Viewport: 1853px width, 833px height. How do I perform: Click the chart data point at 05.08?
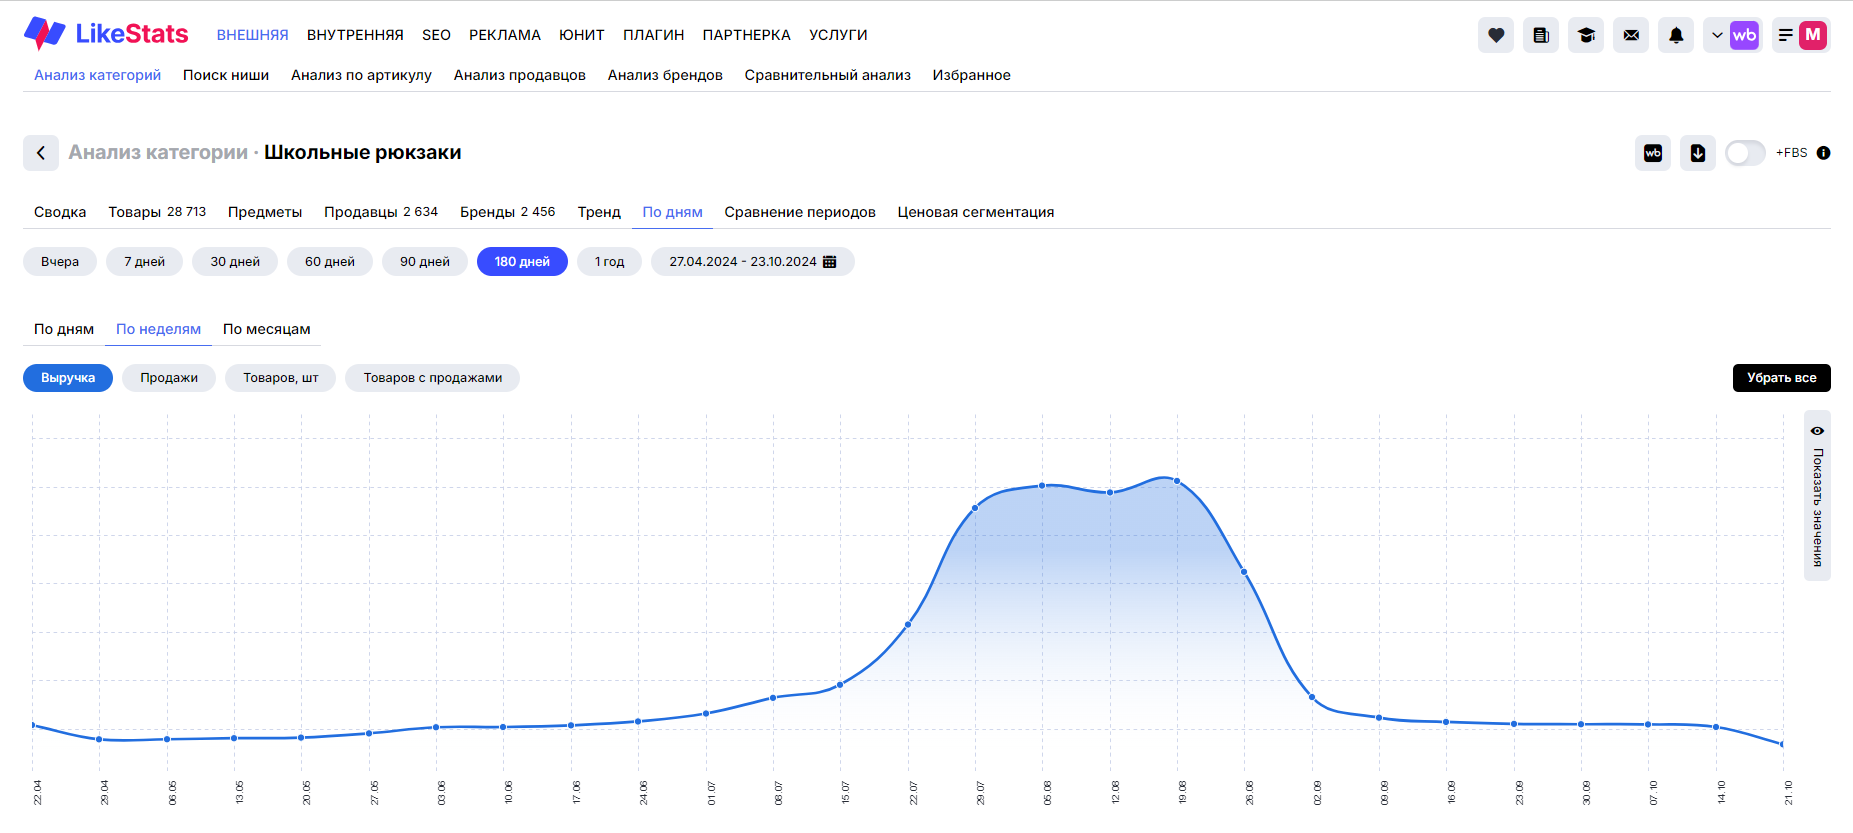tap(1042, 486)
